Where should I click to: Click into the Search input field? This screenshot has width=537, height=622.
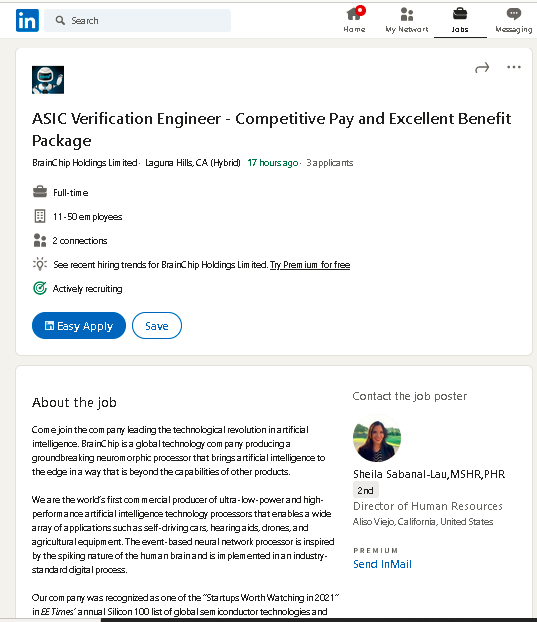(138, 21)
